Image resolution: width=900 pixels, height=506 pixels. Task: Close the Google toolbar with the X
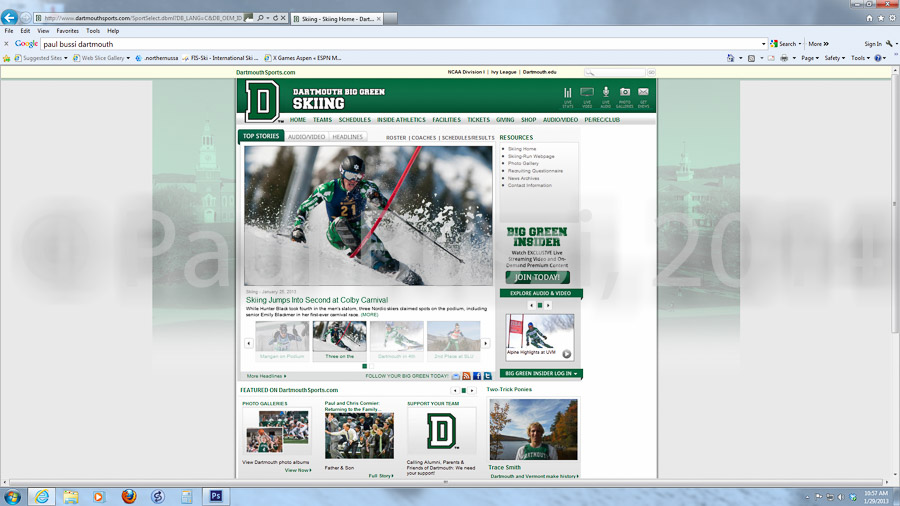pyautogui.click(x=6, y=44)
